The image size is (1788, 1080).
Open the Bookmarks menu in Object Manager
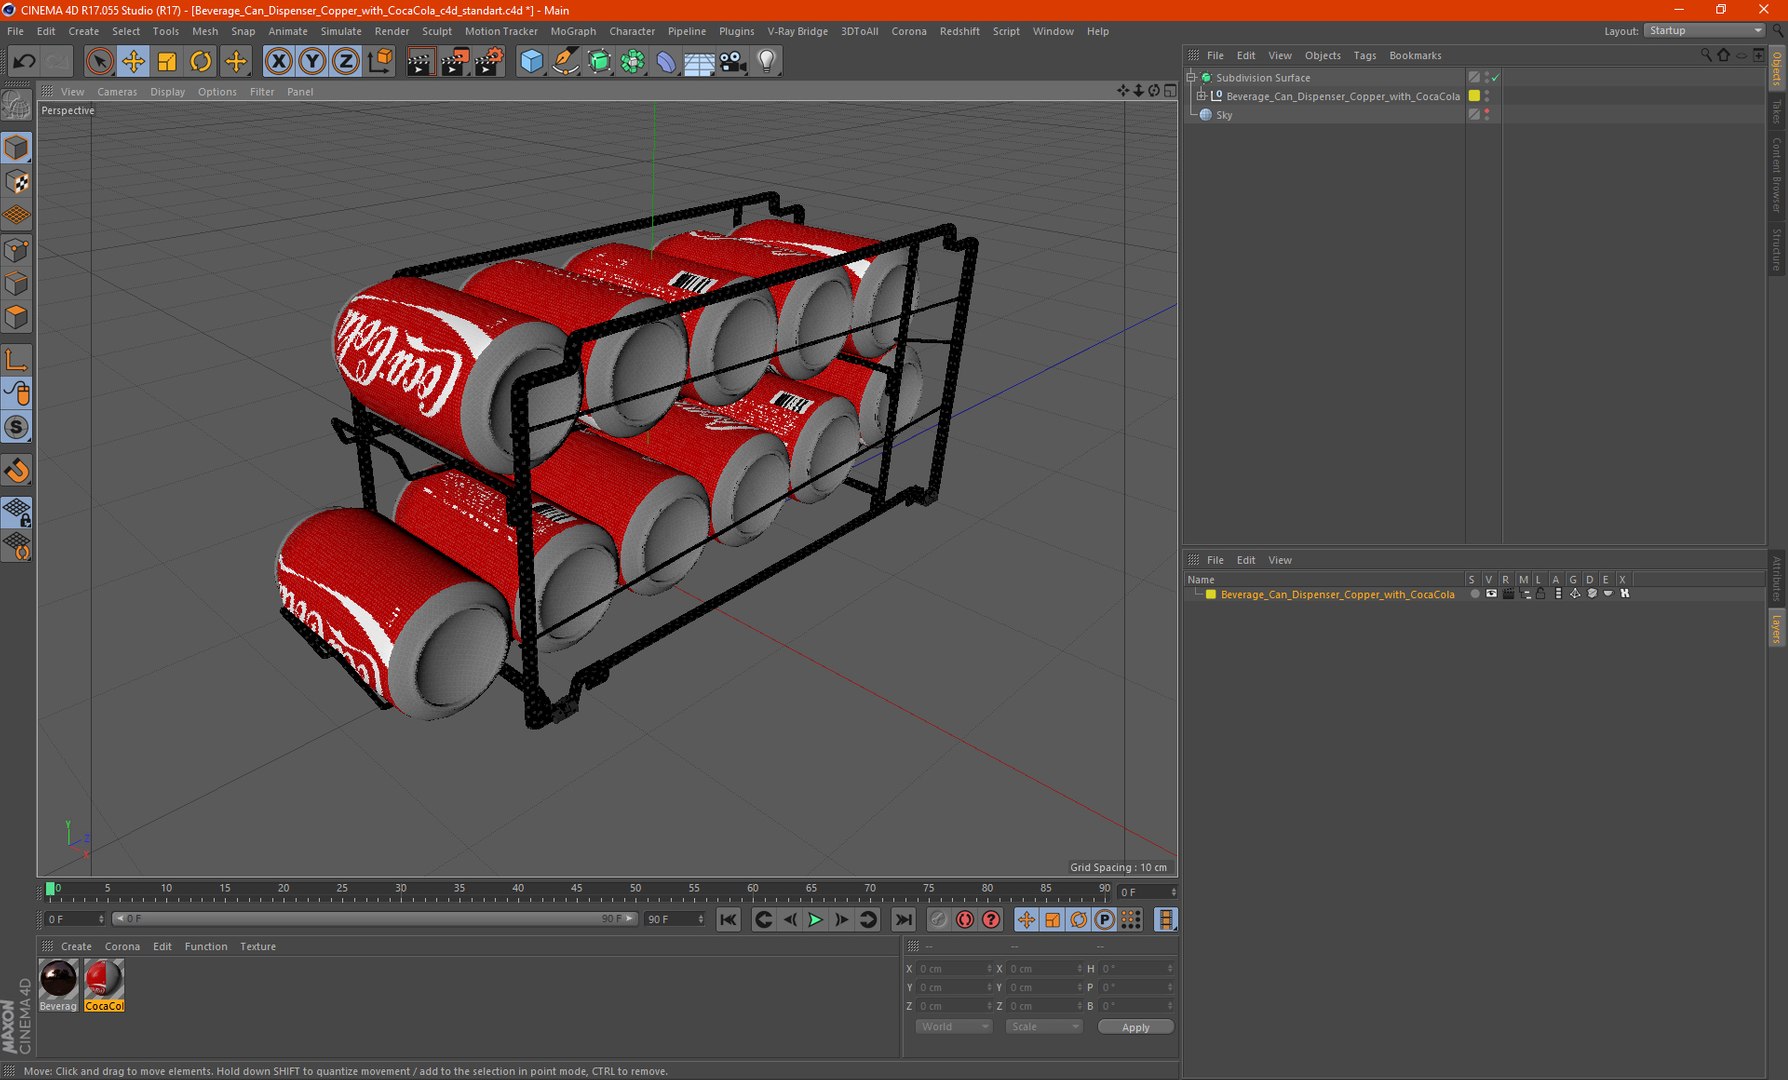click(1415, 56)
